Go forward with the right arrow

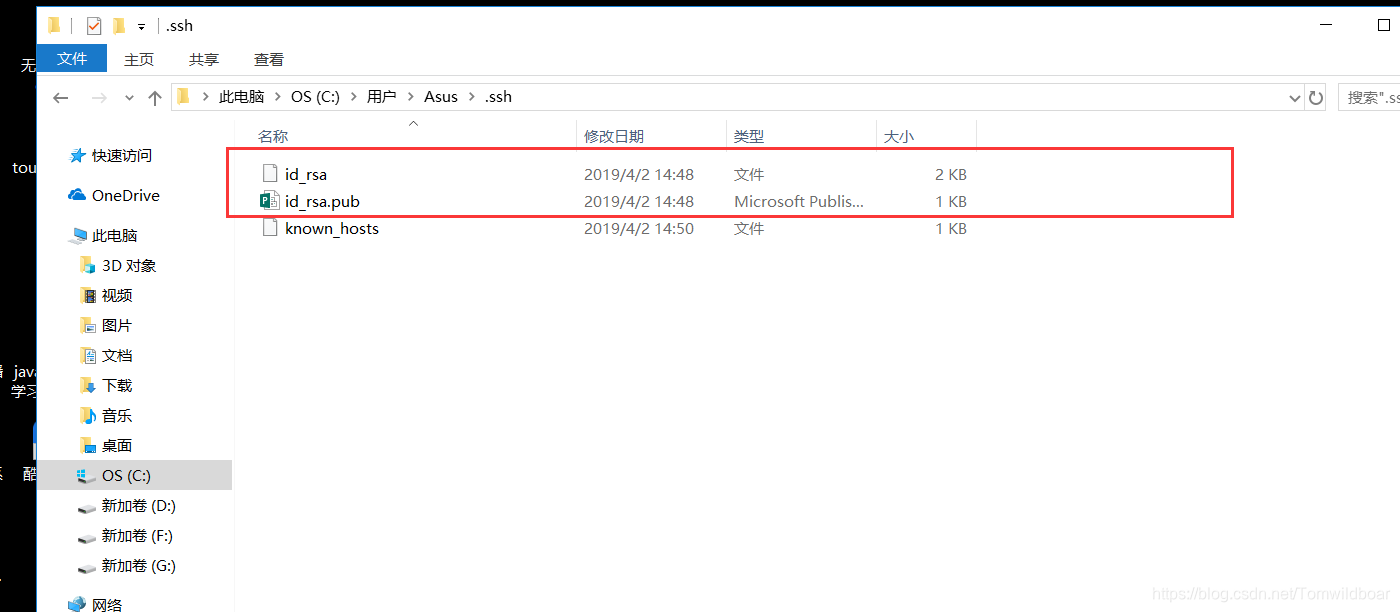click(x=98, y=97)
